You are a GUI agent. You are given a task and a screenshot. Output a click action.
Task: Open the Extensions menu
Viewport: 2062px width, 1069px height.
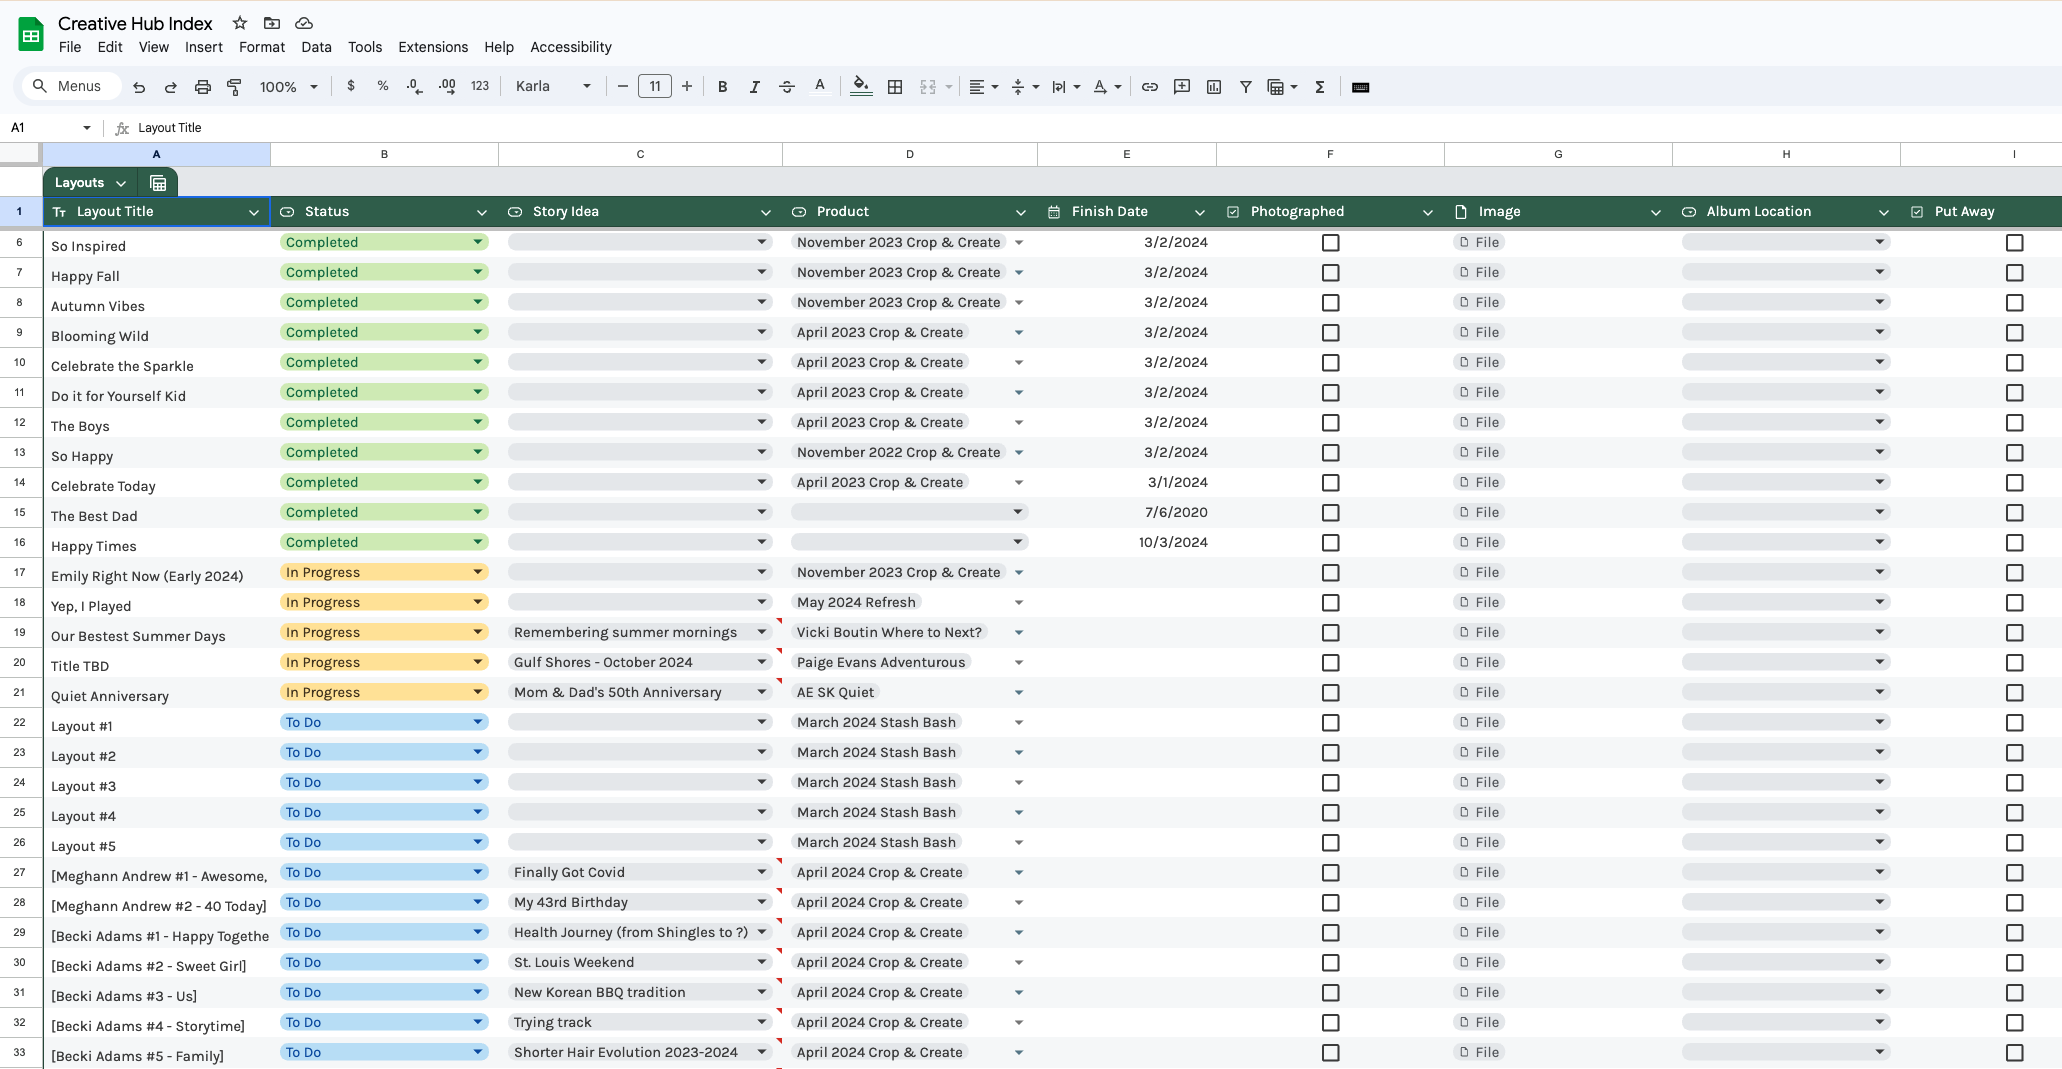432,47
